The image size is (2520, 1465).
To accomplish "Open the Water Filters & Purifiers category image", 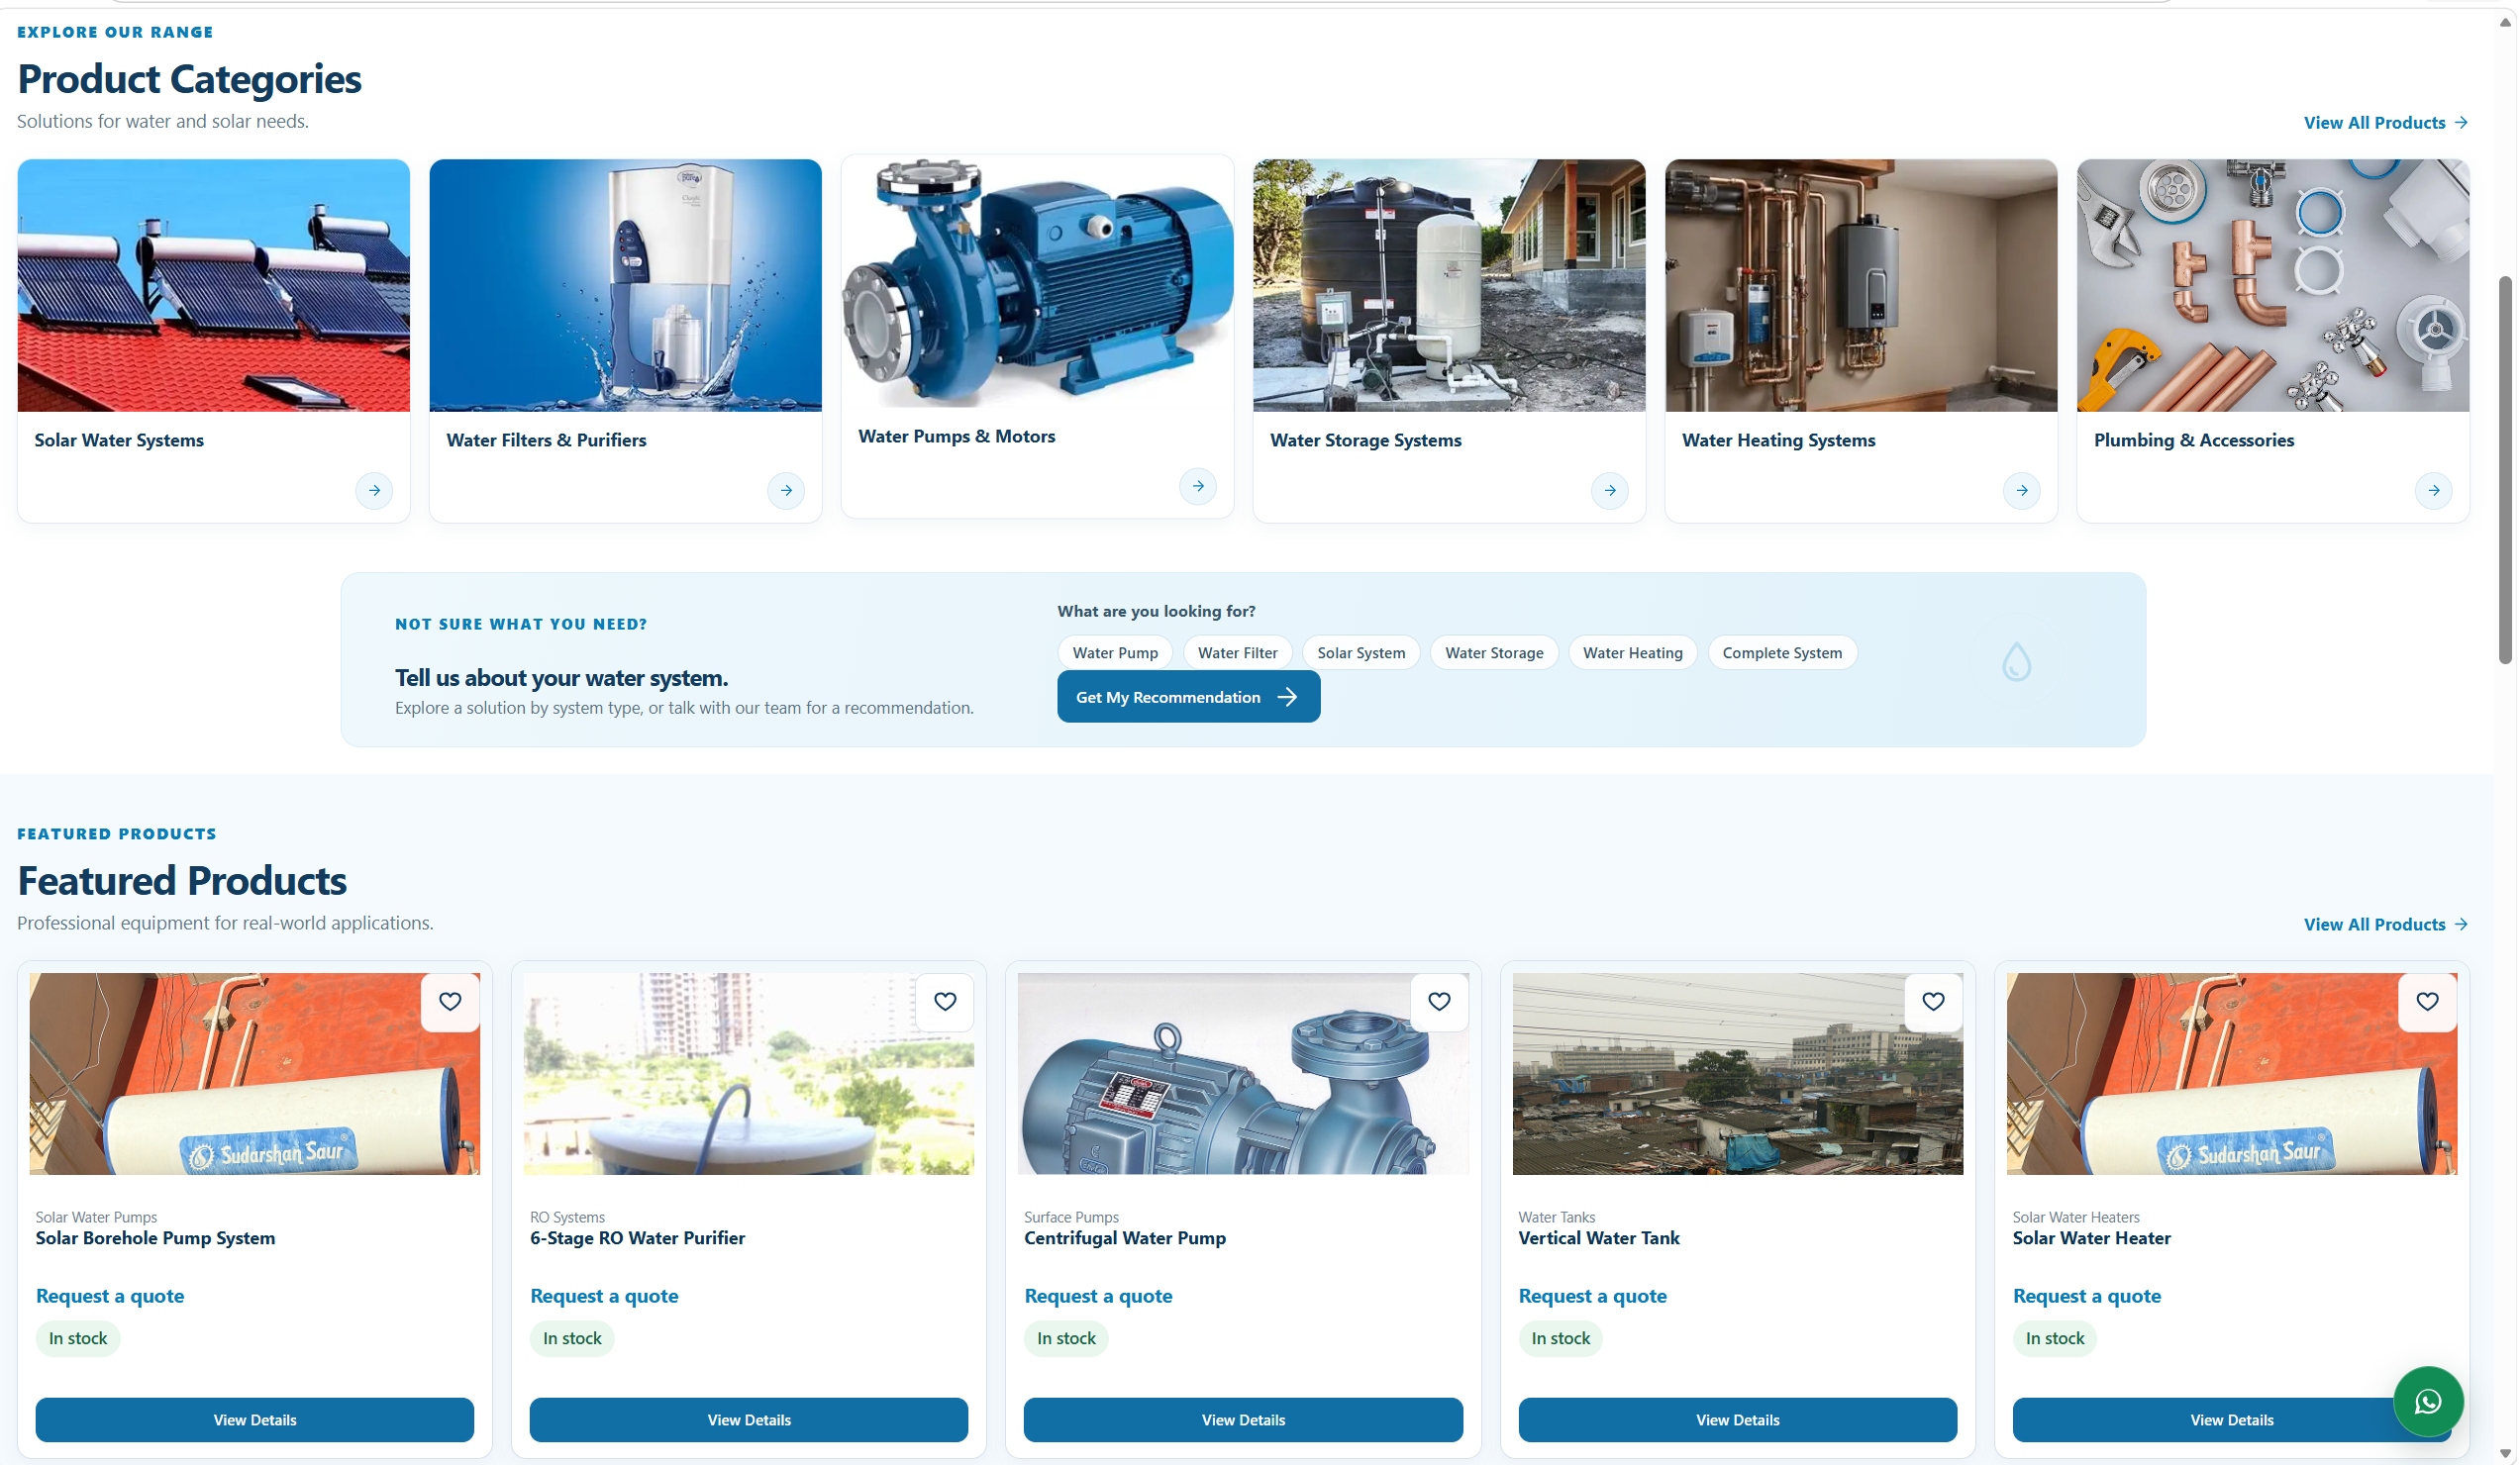I will coord(626,286).
